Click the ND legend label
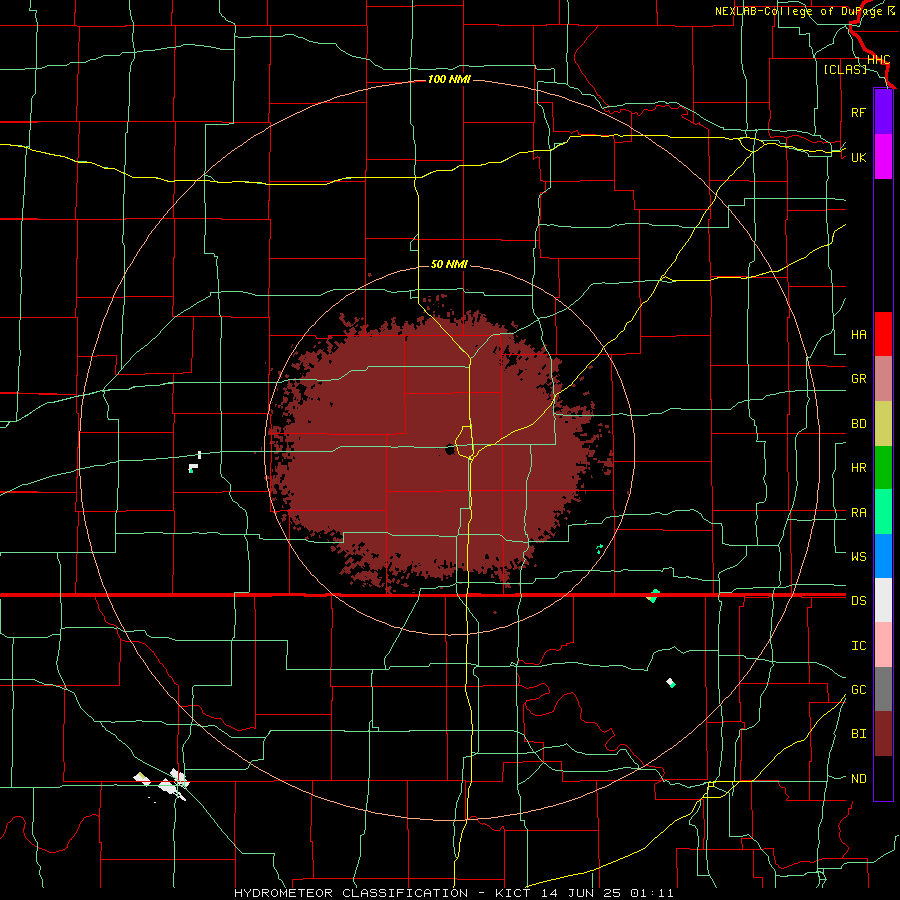Screen dimensions: 900x900 pyautogui.click(x=858, y=779)
